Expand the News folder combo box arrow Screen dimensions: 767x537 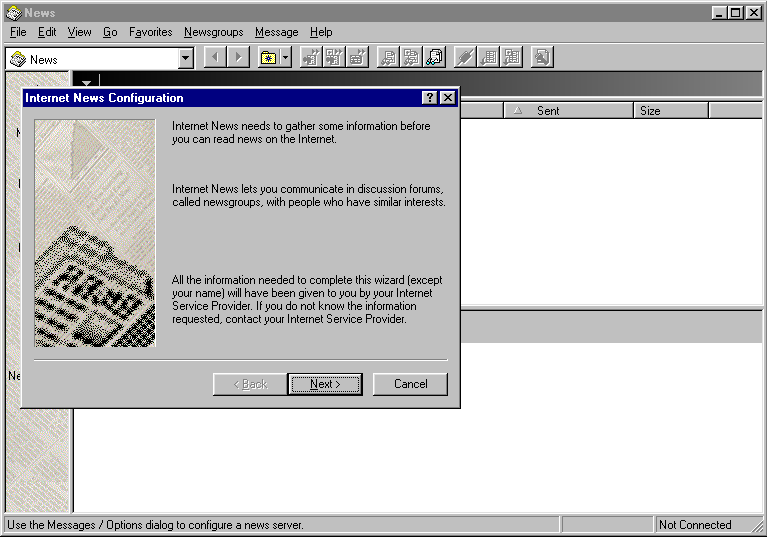185,59
